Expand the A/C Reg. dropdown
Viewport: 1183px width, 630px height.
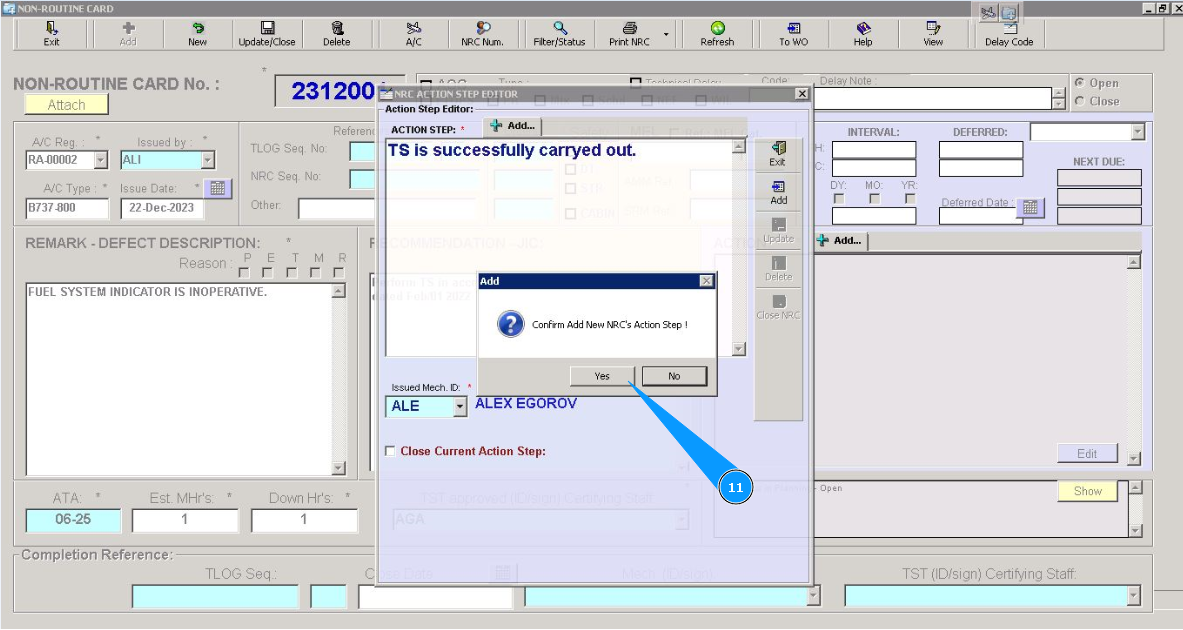click(101, 160)
